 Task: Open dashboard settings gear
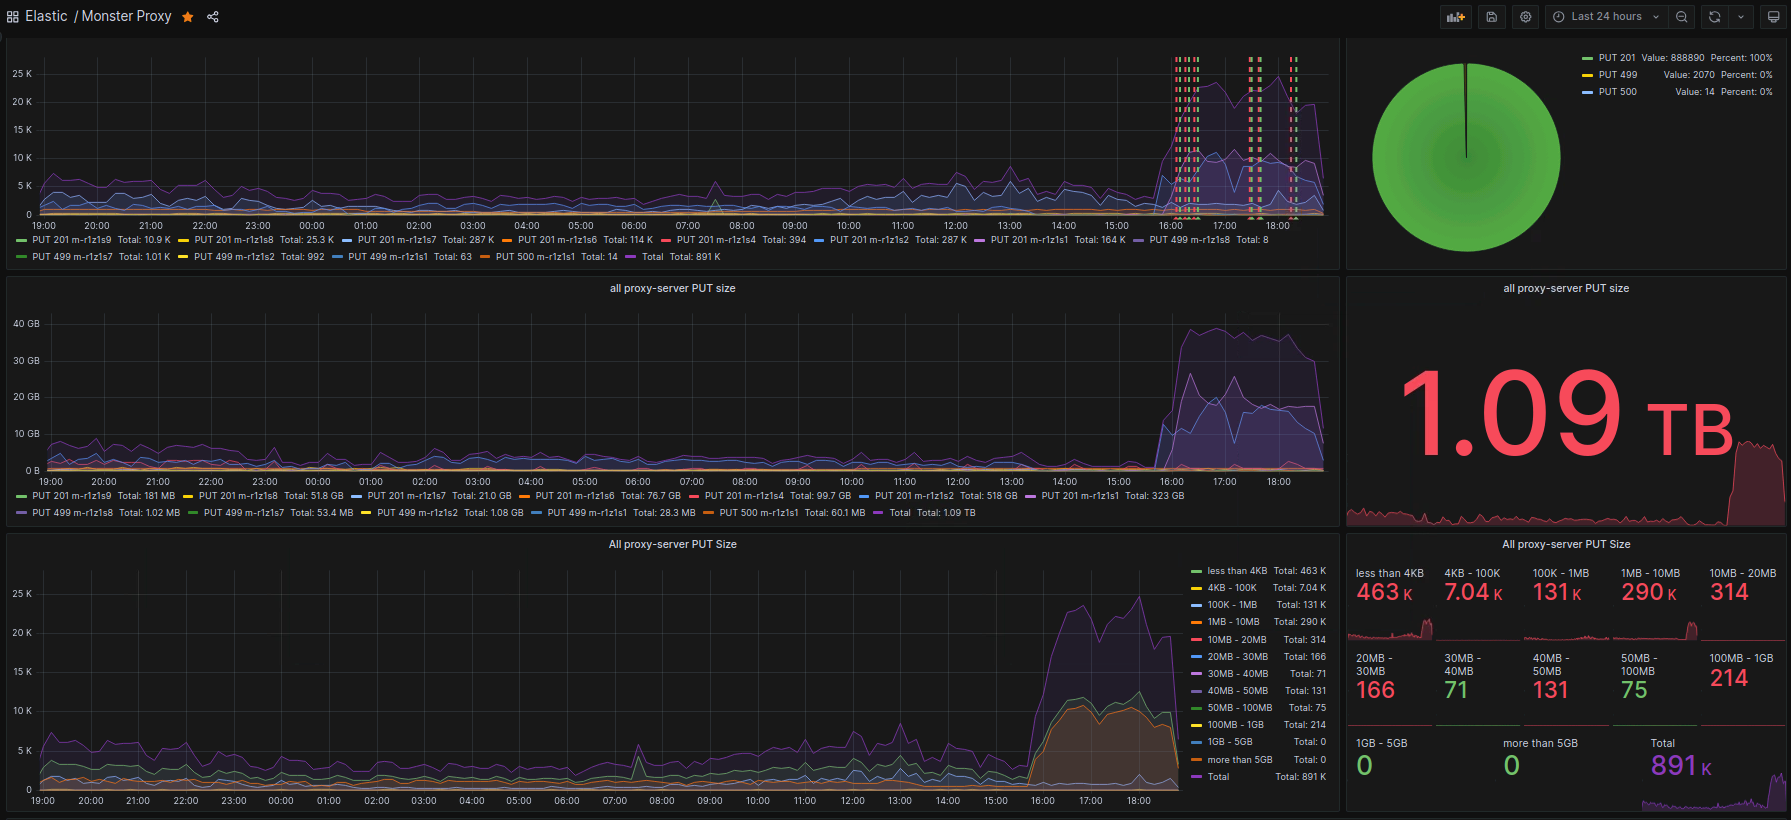point(1525,17)
